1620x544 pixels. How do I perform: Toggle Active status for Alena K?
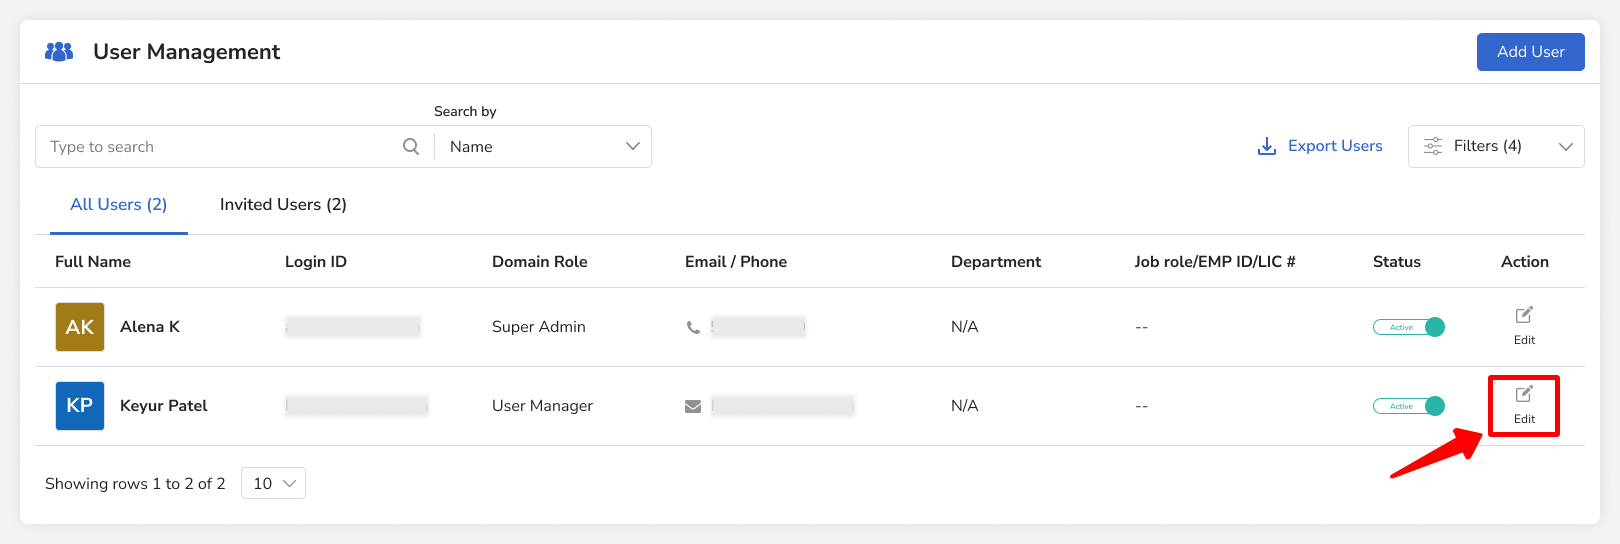coord(1408,327)
